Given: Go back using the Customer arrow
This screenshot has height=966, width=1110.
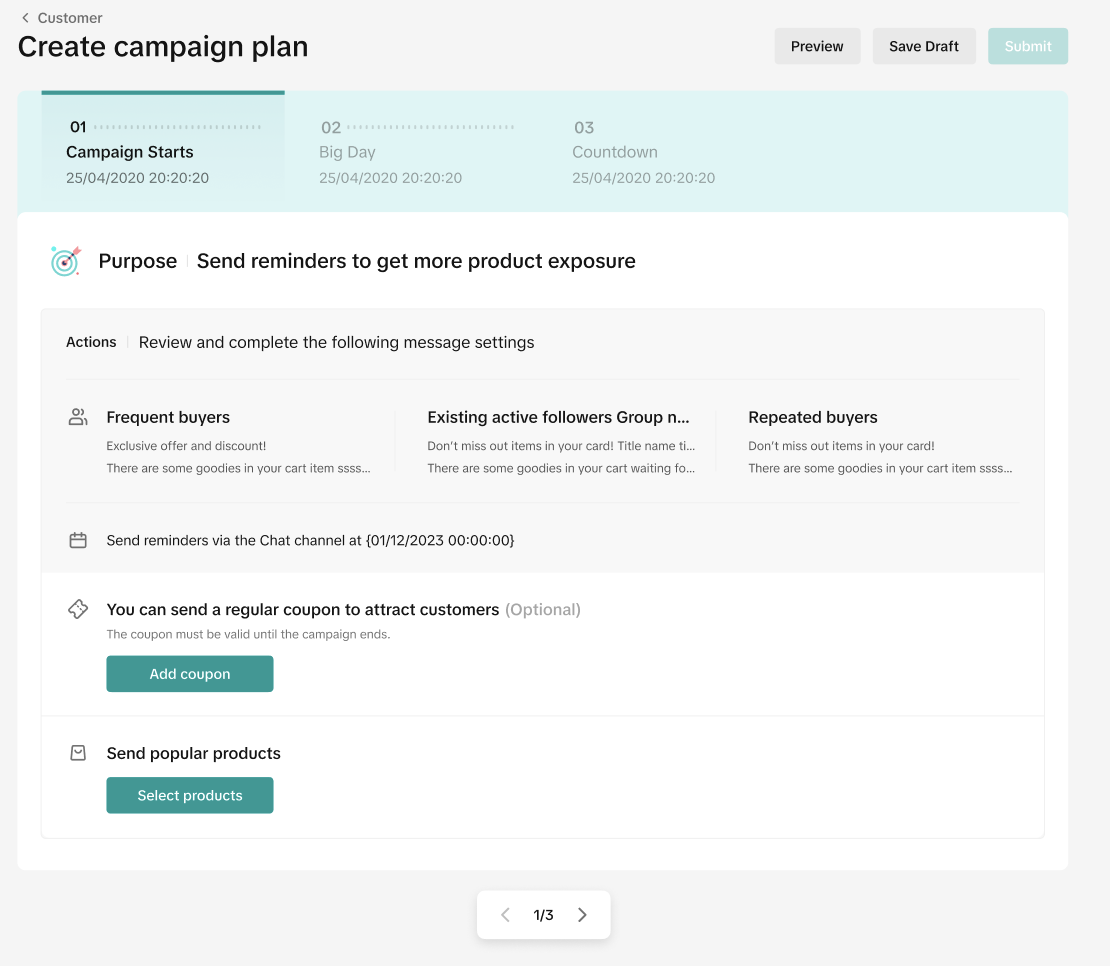Looking at the screenshot, I should point(25,18).
